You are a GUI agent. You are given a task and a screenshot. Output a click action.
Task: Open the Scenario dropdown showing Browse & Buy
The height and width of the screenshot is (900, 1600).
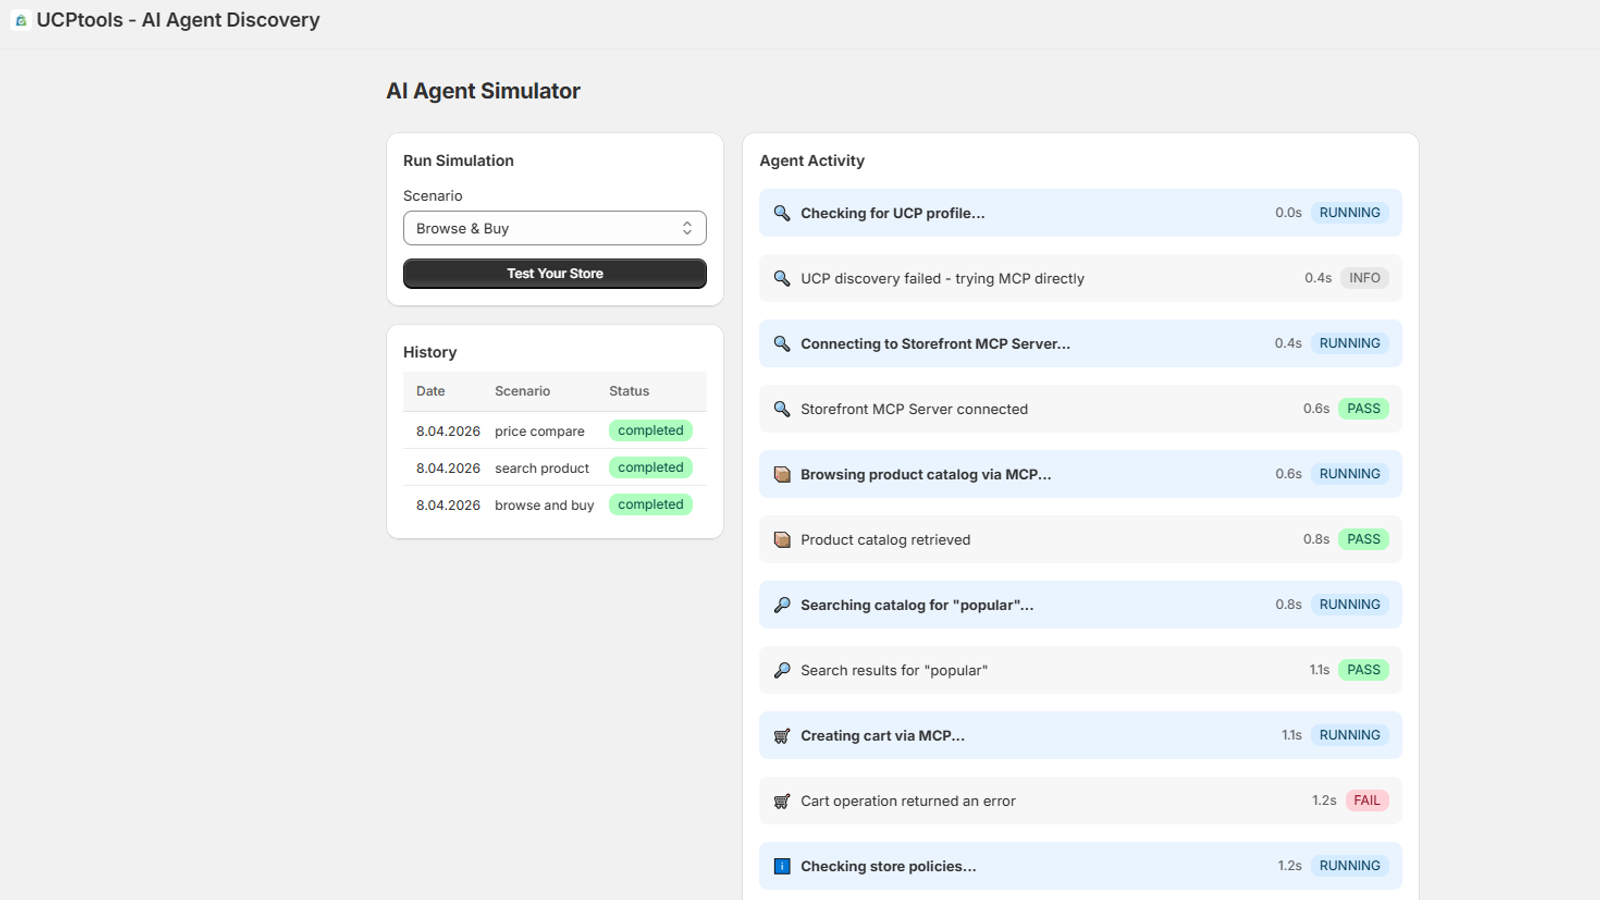[x=555, y=228]
